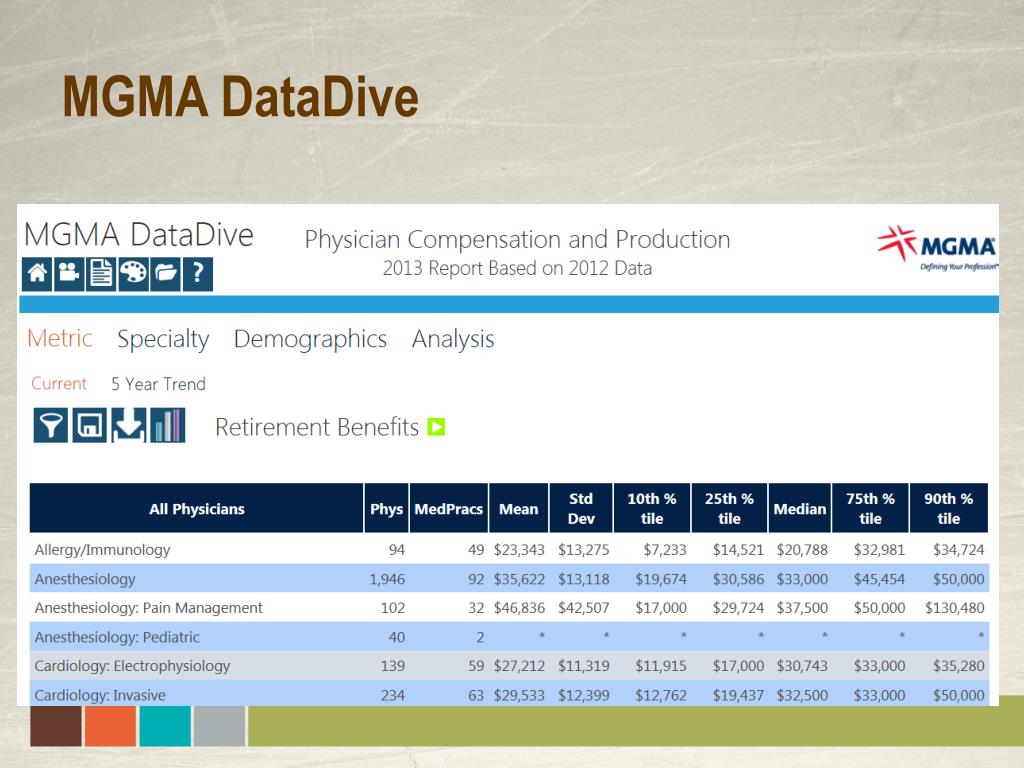Sort by the 90th %tile column header

(948, 508)
